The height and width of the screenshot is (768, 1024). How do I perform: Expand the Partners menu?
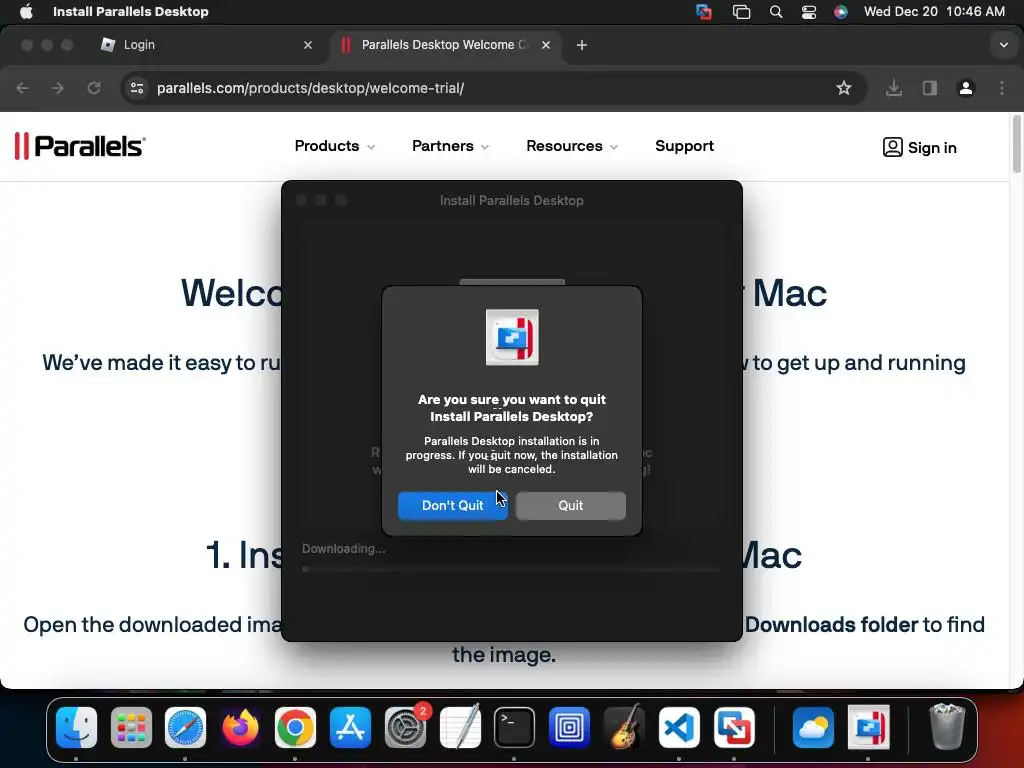(450, 146)
